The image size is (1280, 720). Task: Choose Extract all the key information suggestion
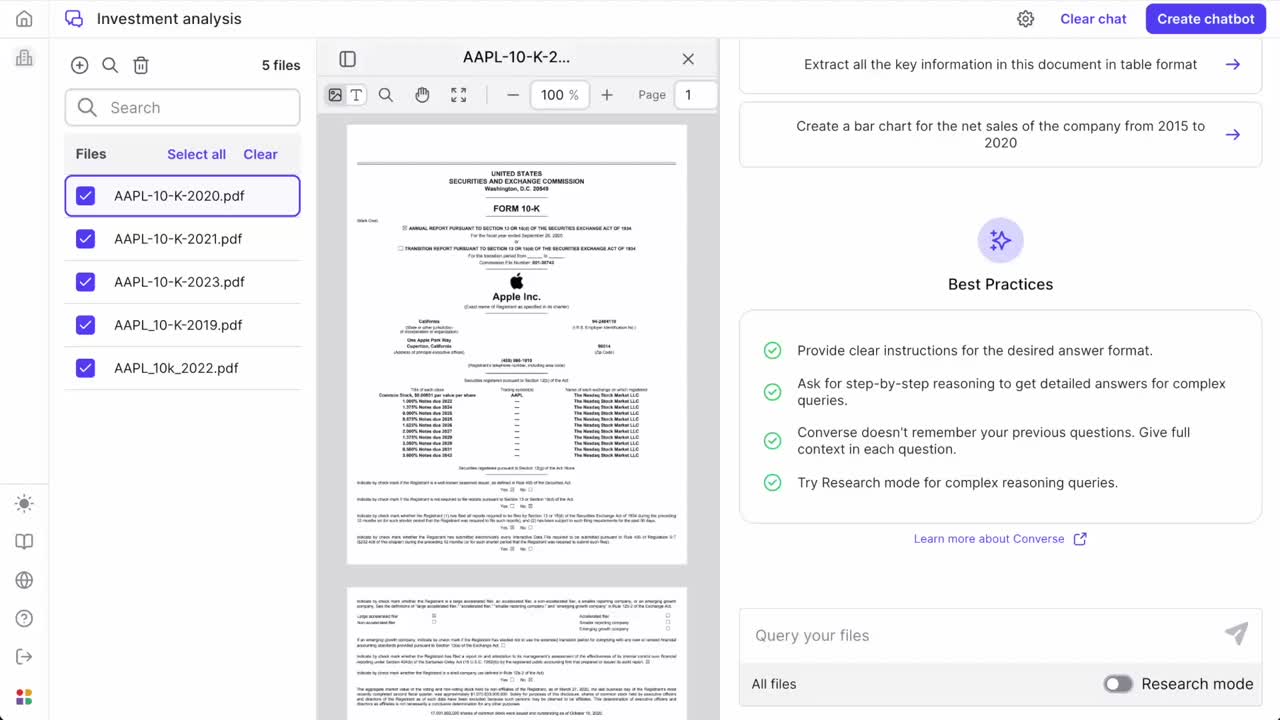point(1000,64)
